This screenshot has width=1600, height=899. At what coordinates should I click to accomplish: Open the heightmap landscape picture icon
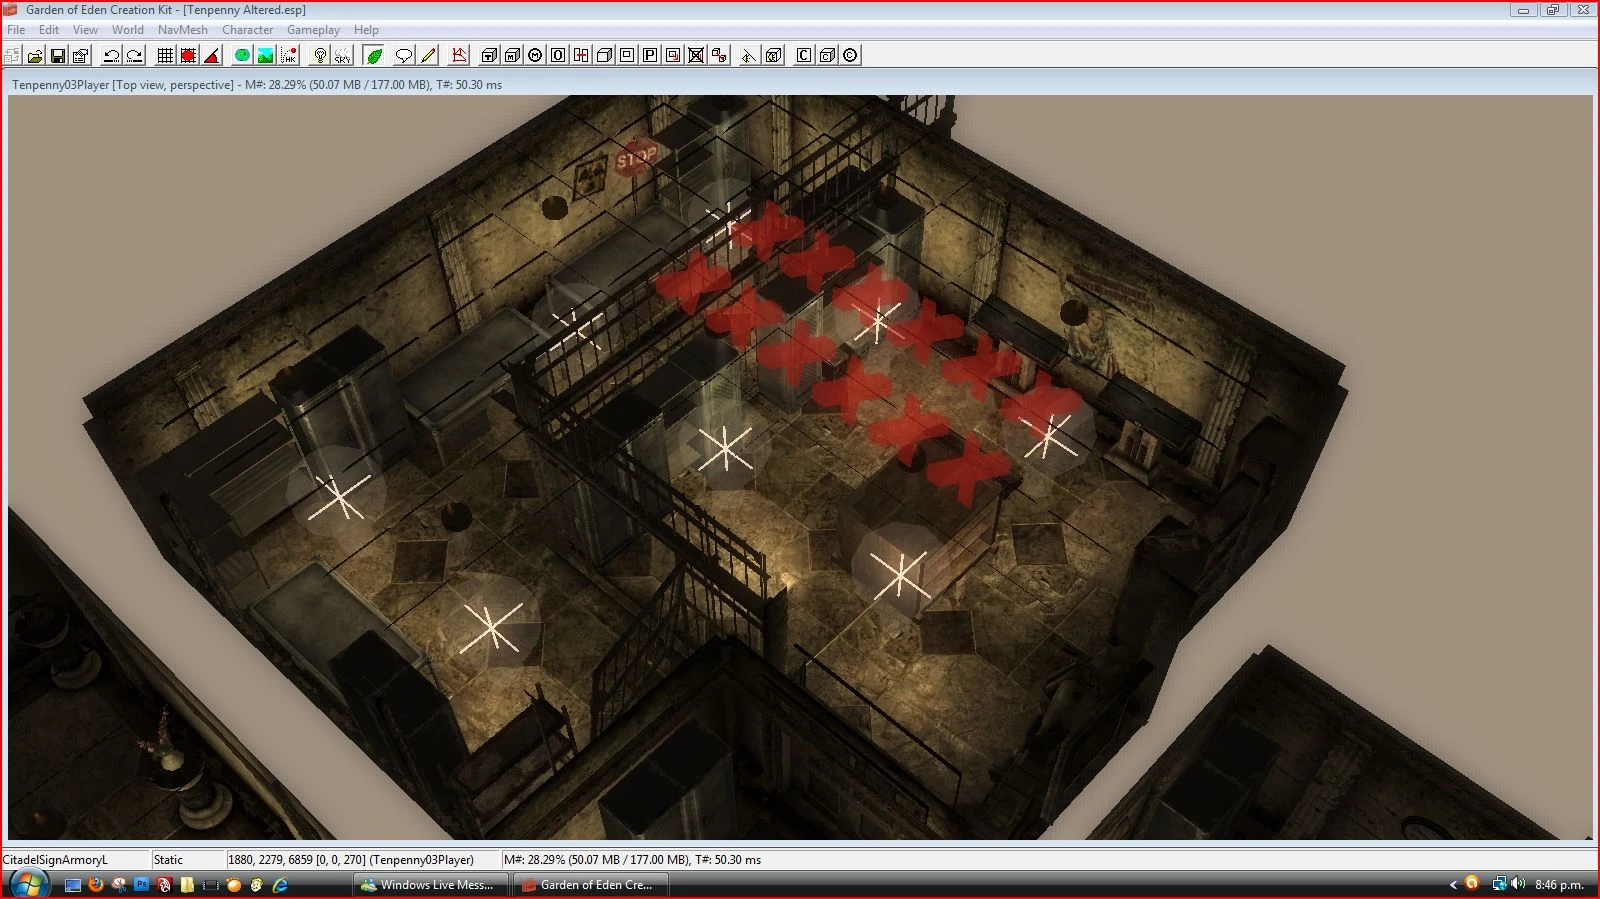click(x=265, y=55)
